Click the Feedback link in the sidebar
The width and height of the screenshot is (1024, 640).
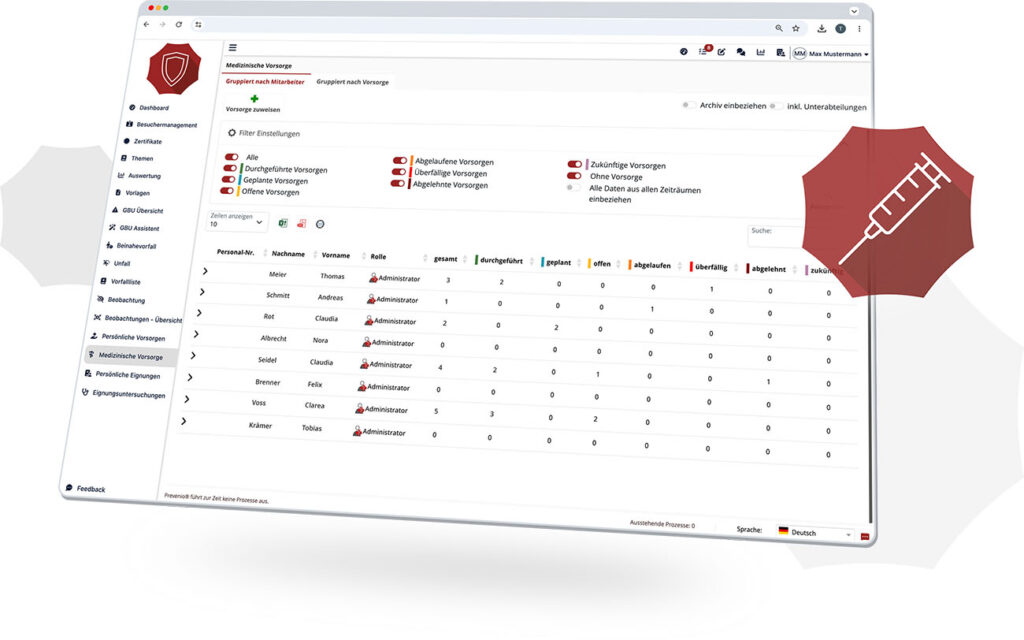[x=86, y=488]
